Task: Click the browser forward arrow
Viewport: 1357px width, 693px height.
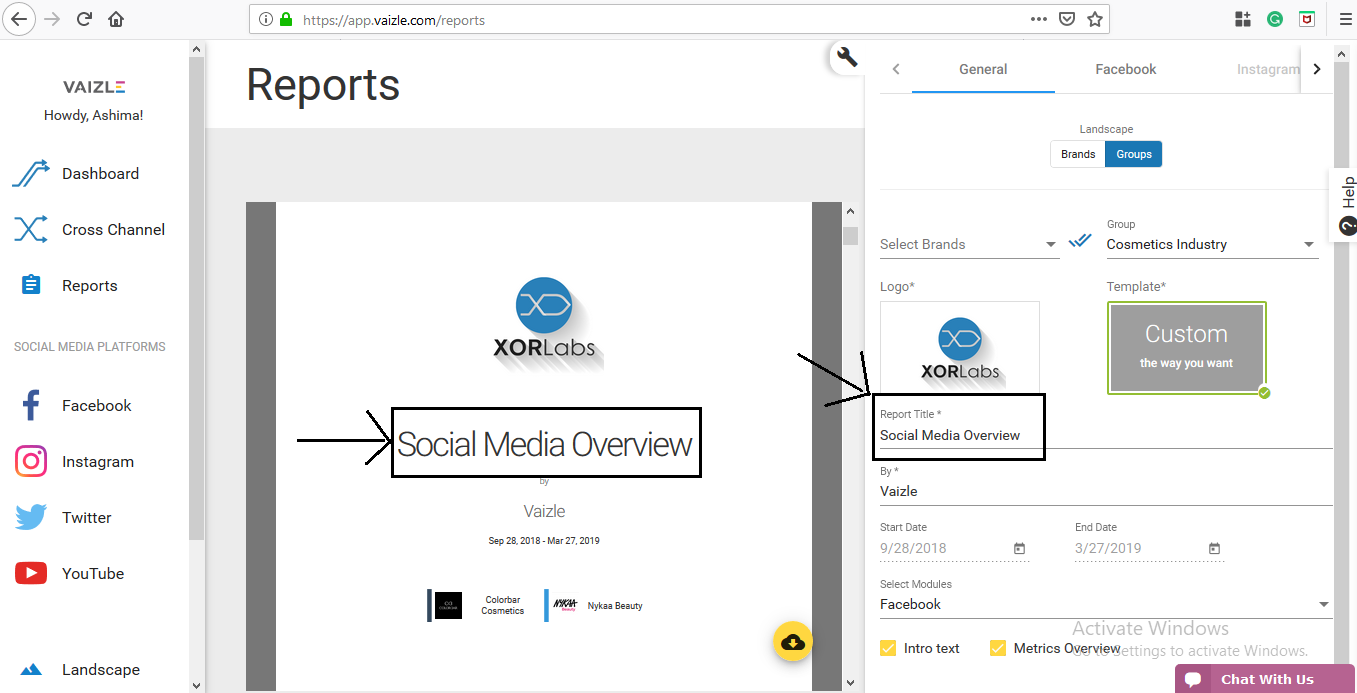Action: coord(53,19)
